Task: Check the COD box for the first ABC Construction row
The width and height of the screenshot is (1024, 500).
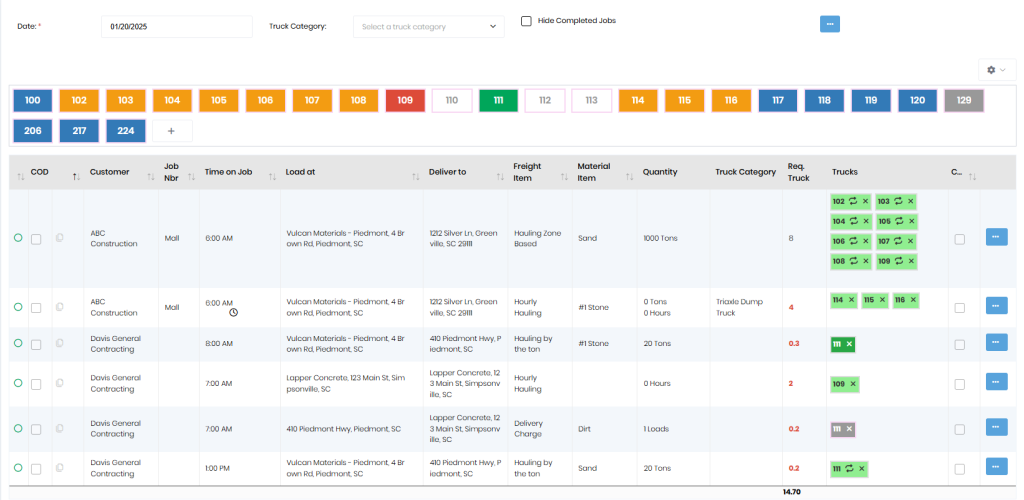Action: click(36, 239)
